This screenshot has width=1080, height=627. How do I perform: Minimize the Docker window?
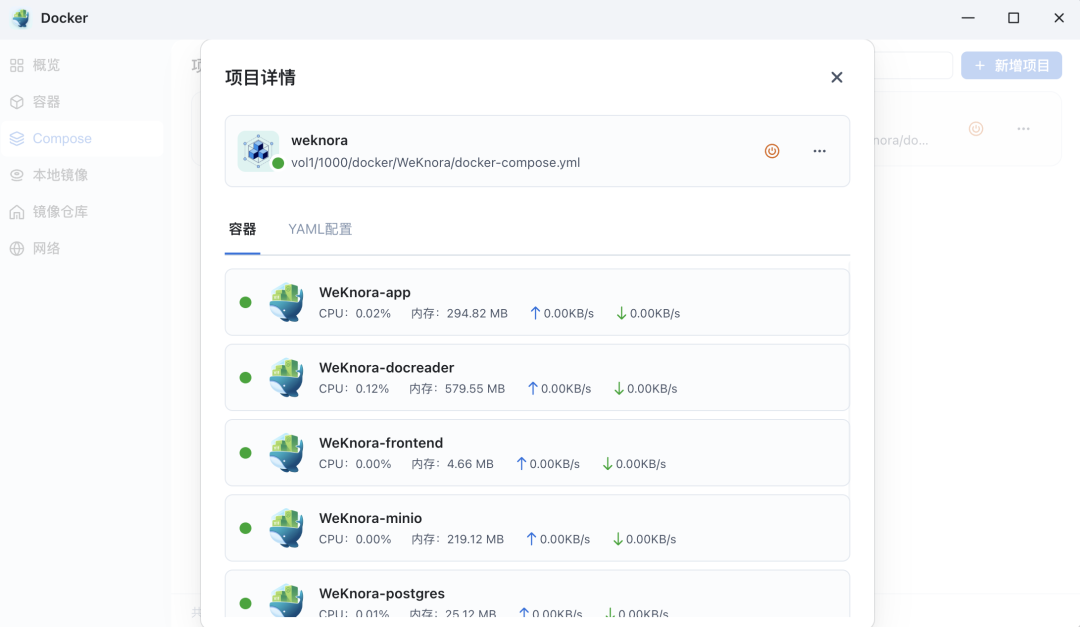point(968,18)
